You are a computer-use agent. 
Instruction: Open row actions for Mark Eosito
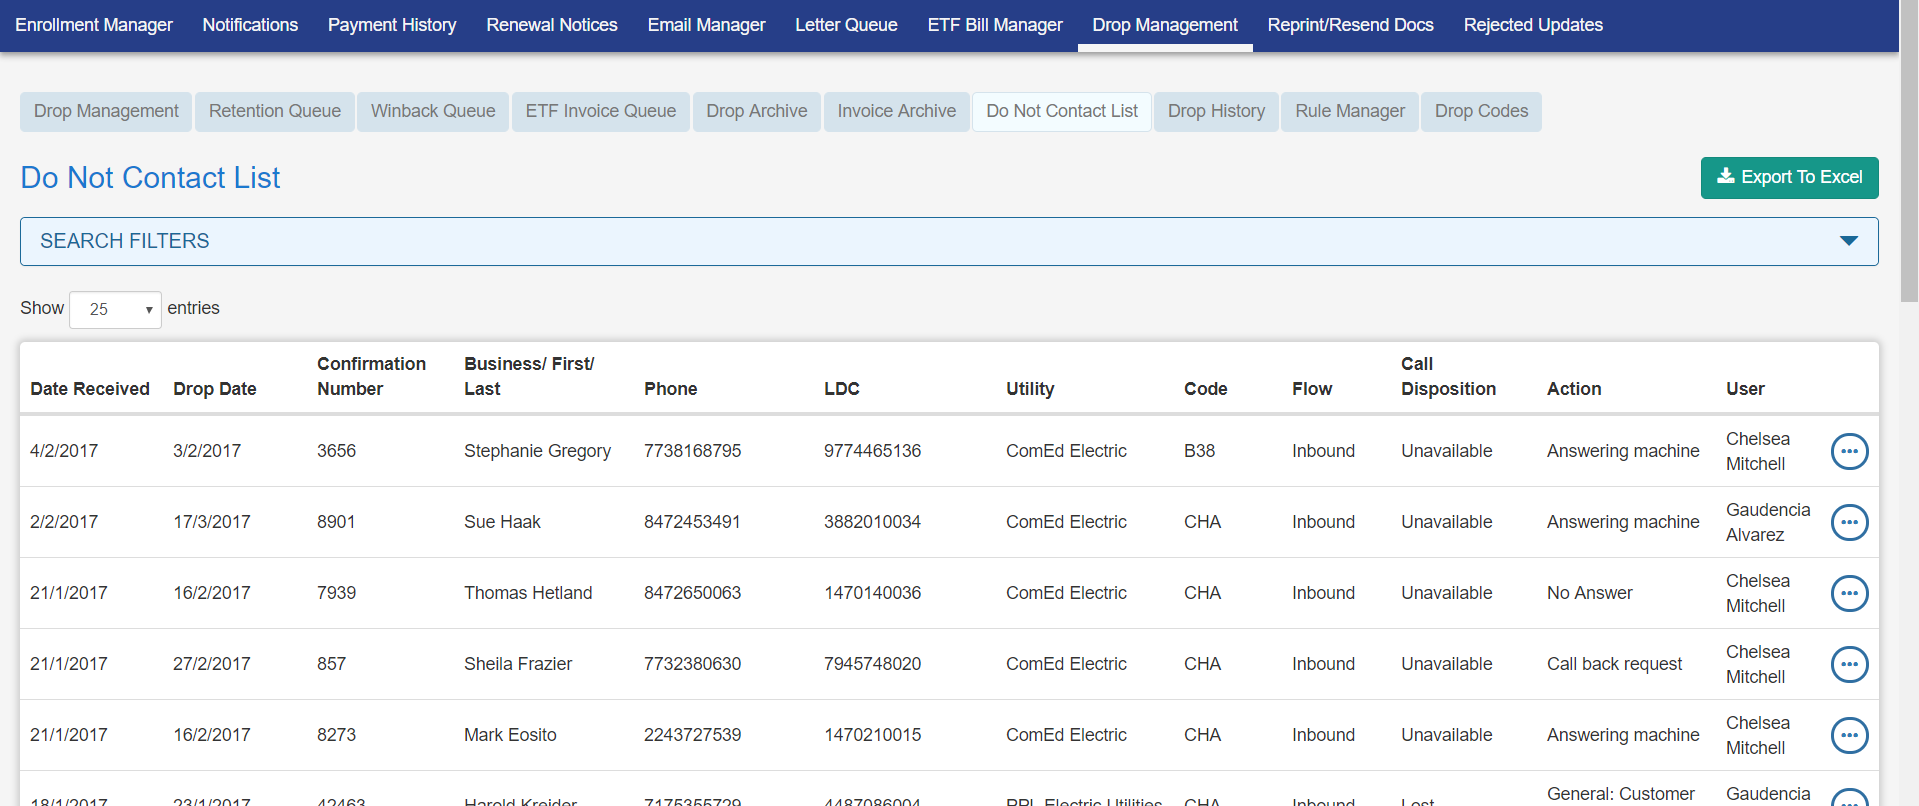pos(1849,735)
